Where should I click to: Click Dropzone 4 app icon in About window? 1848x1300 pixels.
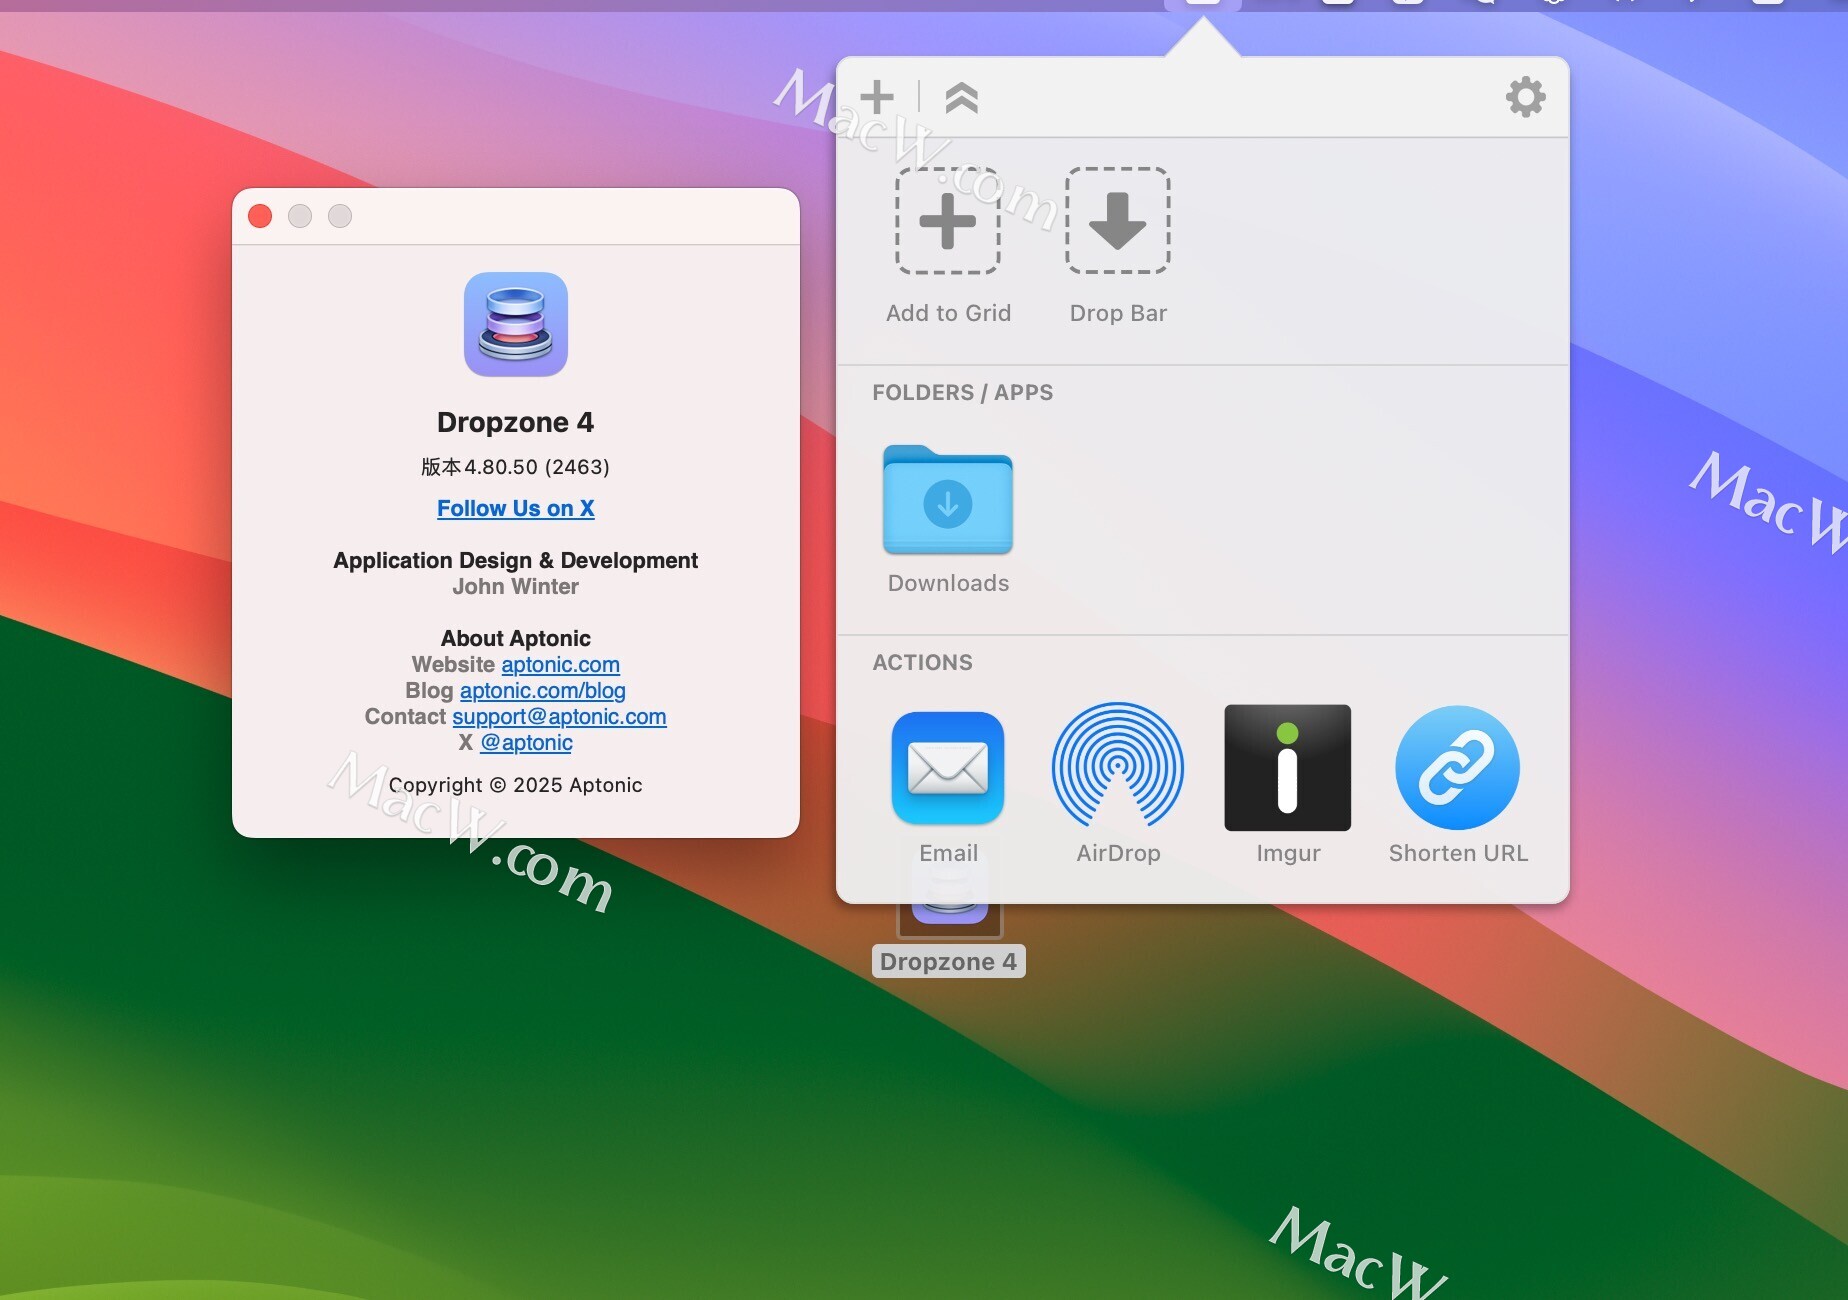pos(516,324)
